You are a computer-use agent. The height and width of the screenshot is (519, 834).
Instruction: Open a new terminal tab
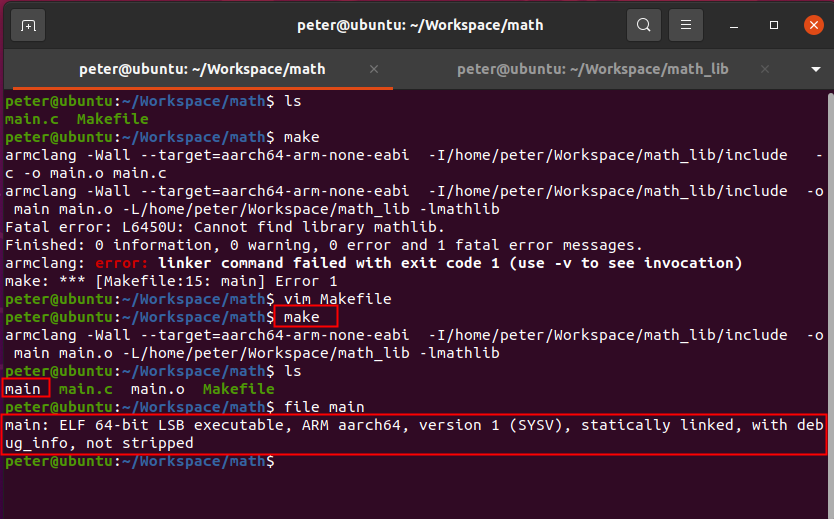point(29,25)
